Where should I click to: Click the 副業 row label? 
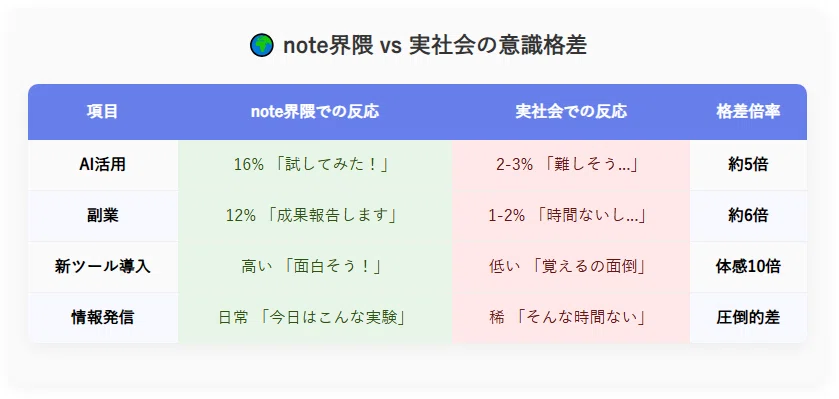coord(103,216)
